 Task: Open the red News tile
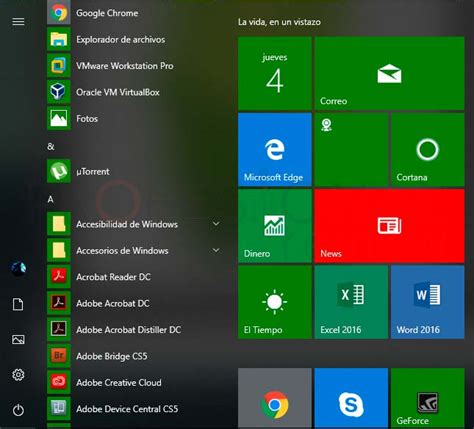[x=389, y=226]
